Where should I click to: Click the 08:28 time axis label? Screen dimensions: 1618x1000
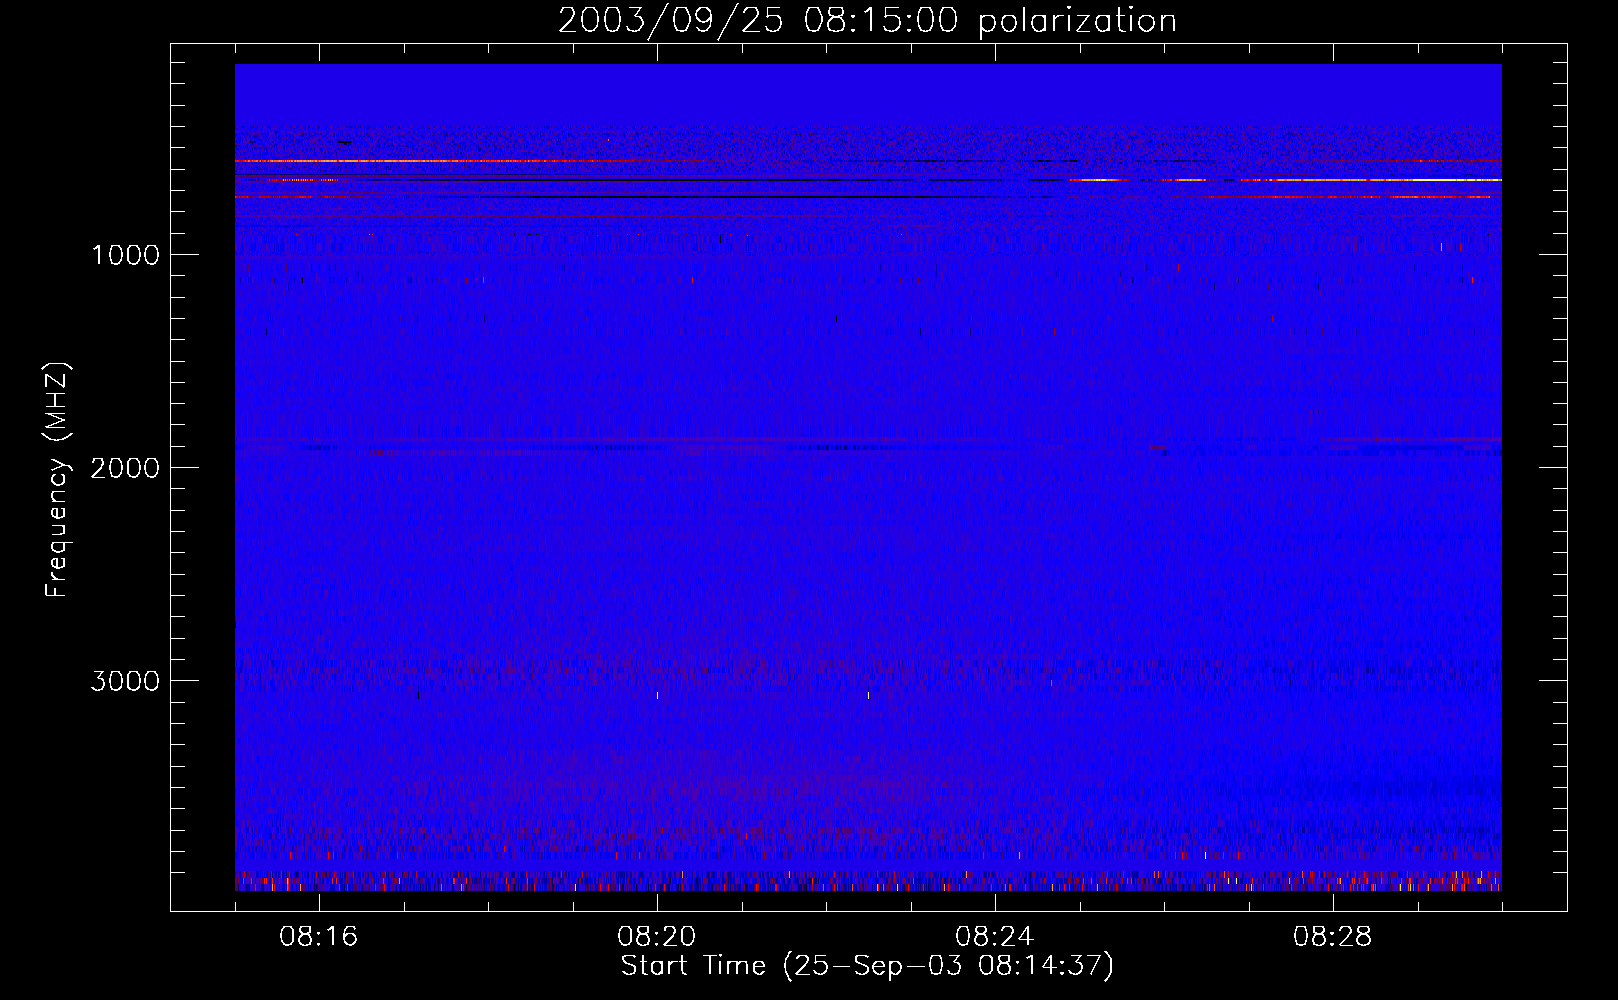coord(1332,937)
